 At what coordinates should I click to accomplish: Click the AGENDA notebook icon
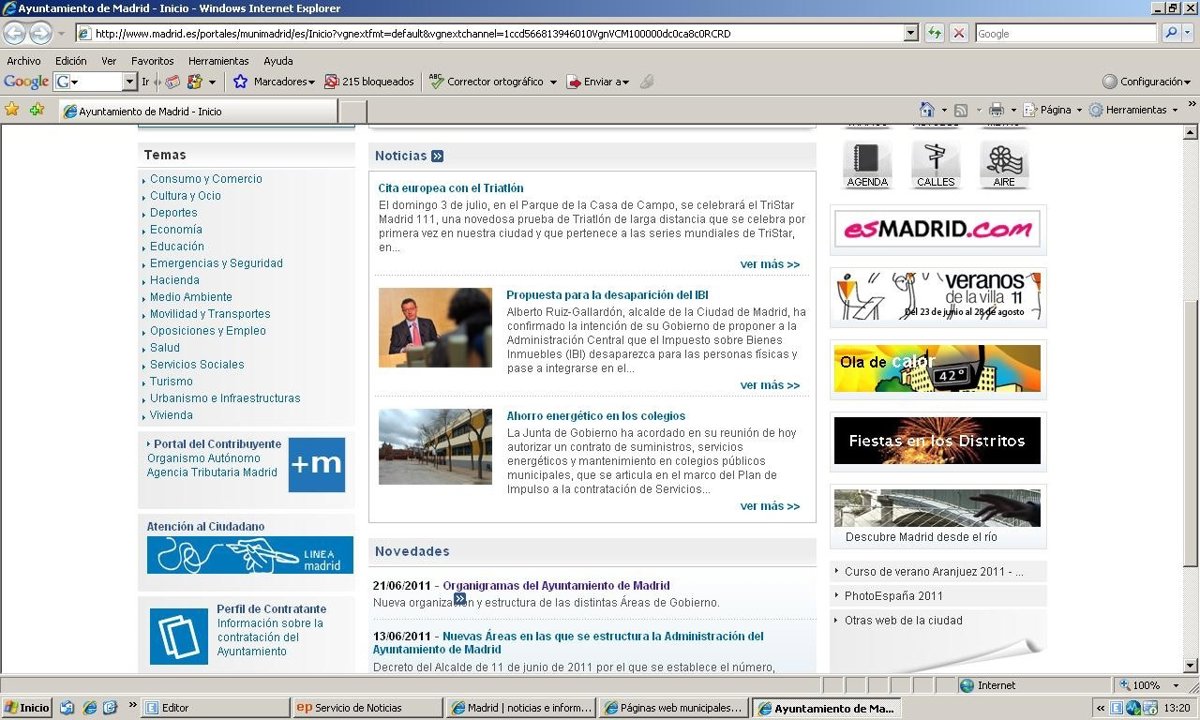[867, 160]
